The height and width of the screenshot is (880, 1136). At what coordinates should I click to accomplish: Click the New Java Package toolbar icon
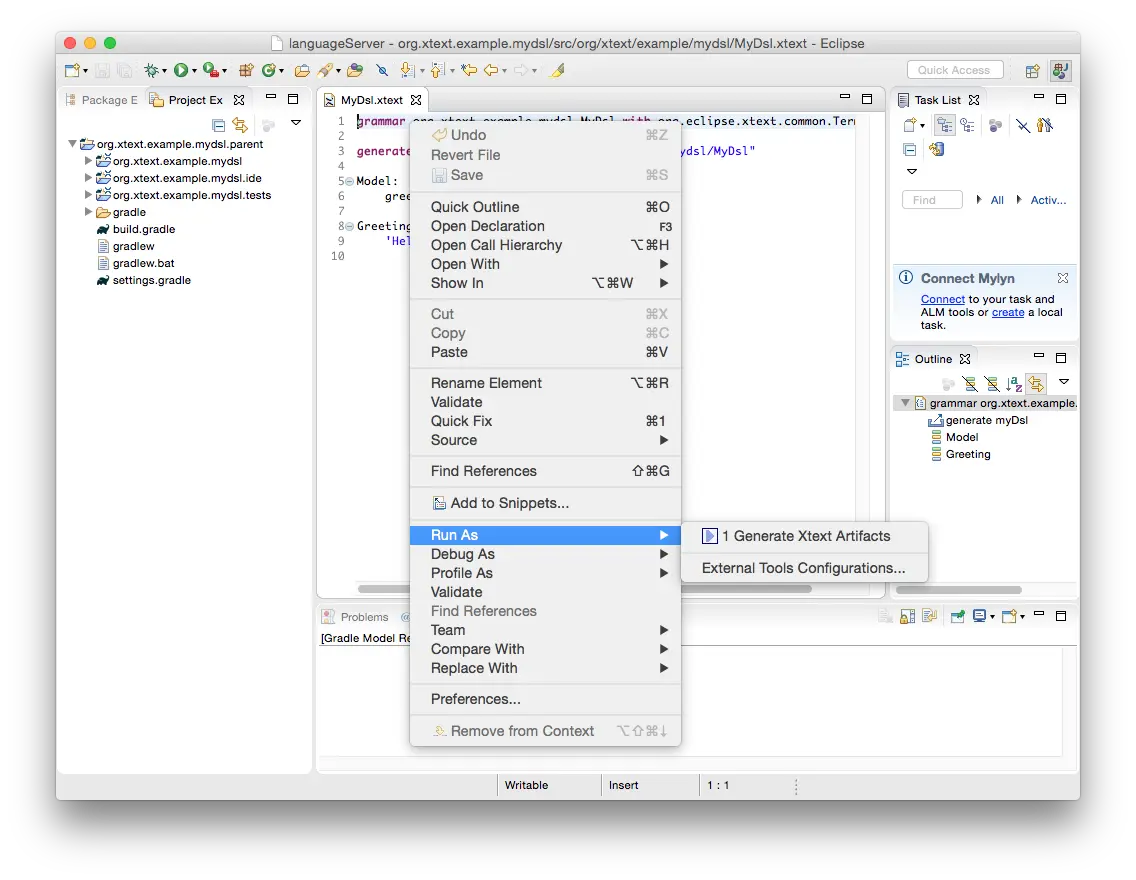246,70
